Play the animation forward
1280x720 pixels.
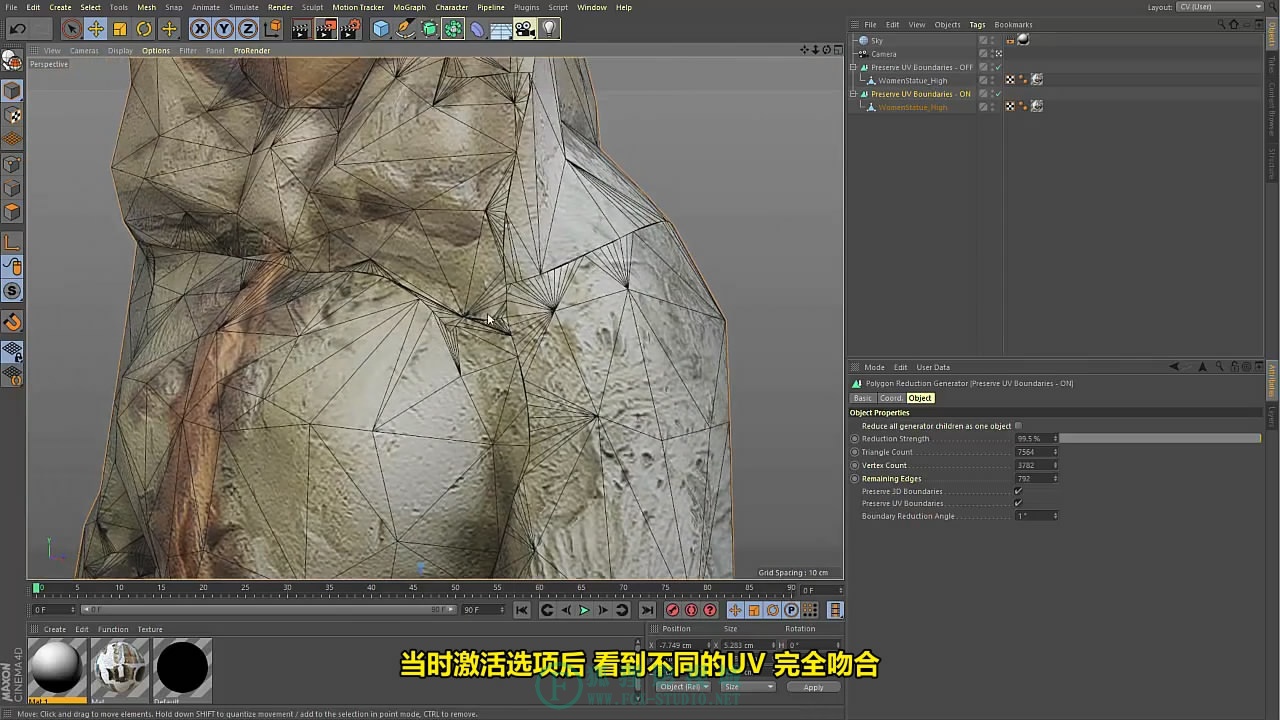pyautogui.click(x=584, y=610)
